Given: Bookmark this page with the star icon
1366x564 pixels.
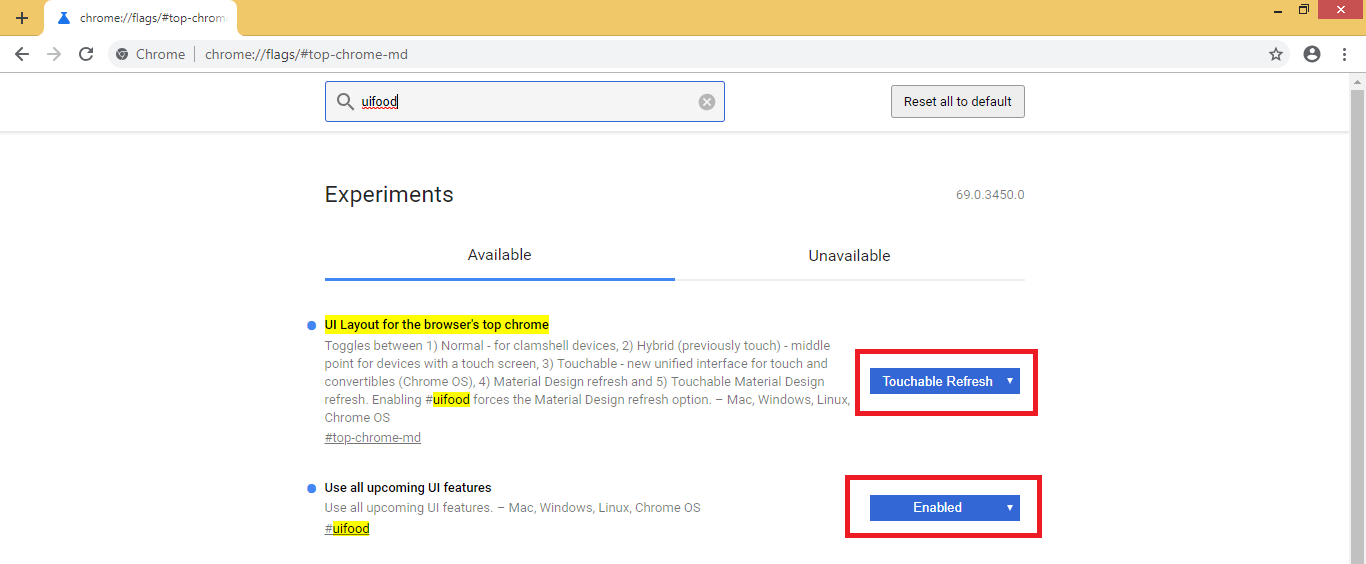Looking at the screenshot, I should (1276, 54).
